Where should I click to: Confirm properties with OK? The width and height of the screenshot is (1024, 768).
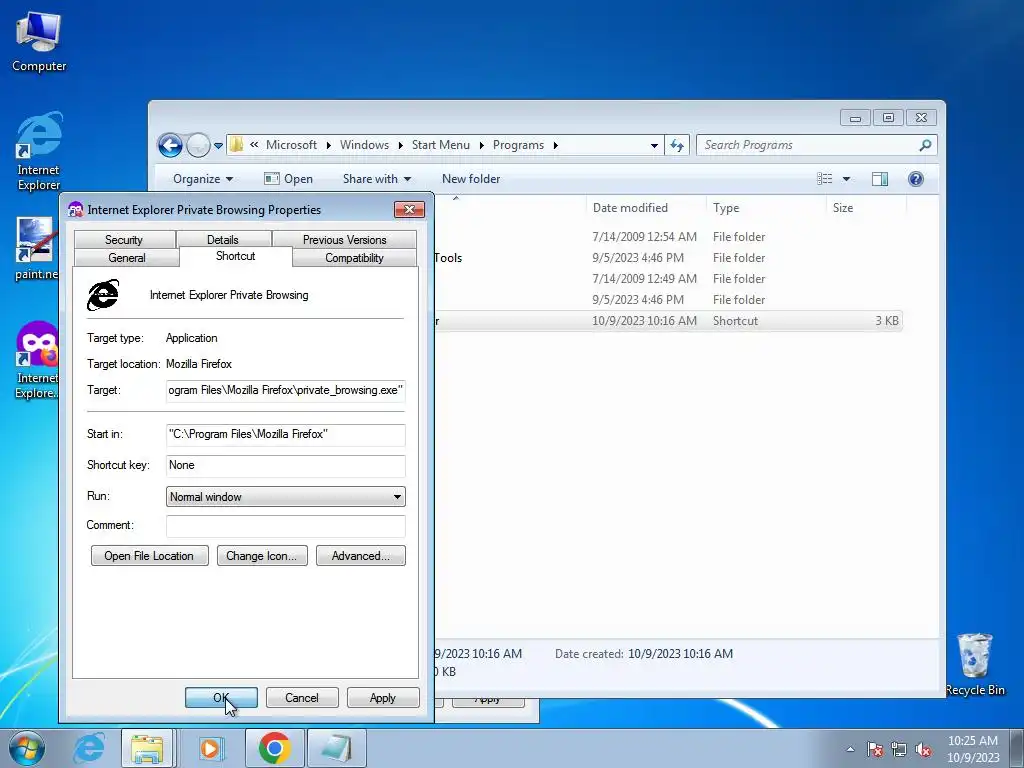221,697
